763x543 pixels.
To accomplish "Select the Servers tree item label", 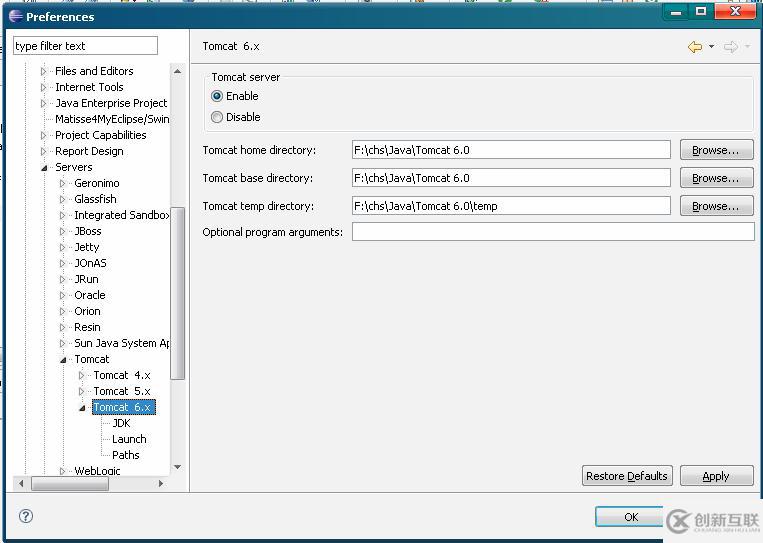I will (x=73, y=167).
